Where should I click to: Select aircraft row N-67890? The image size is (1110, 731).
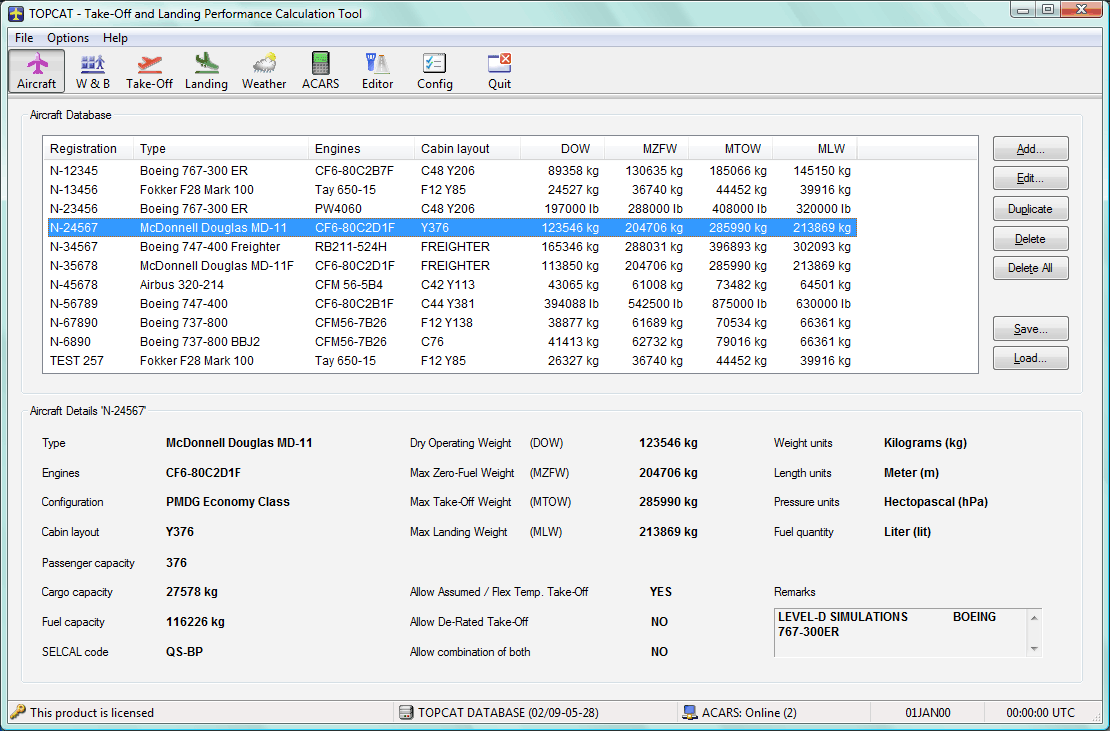click(x=451, y=323)
